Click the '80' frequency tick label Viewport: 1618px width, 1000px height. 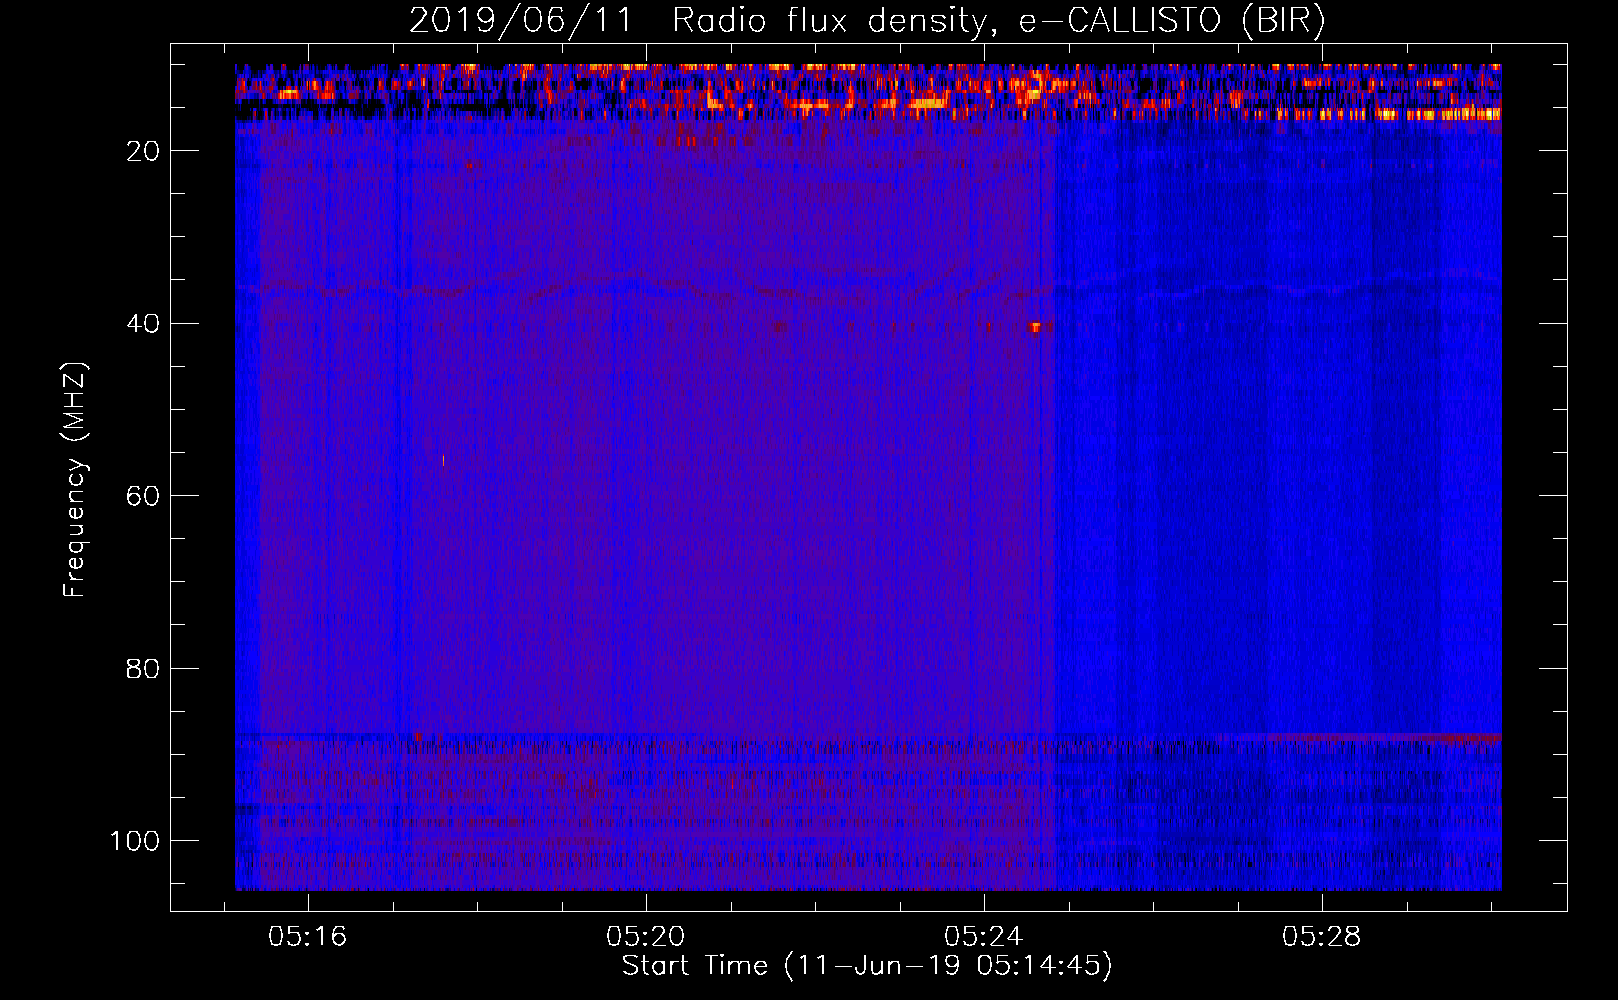click(x=144, y=668)
